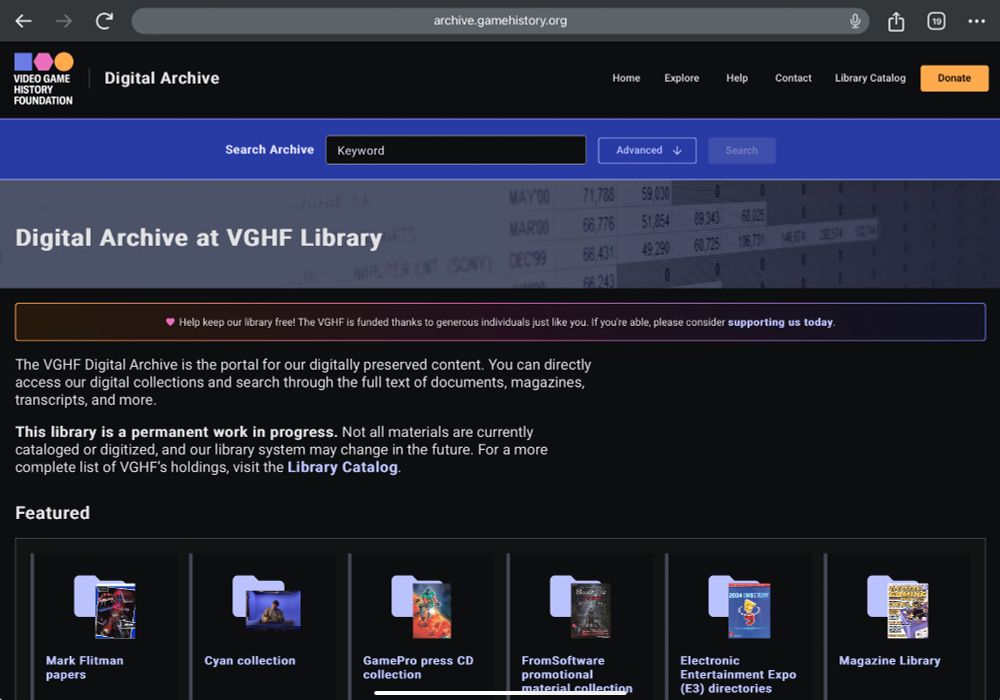Open the Cyan collection folder icon
The width and height of the screenshot is (1000, 700).
point(267,601)
